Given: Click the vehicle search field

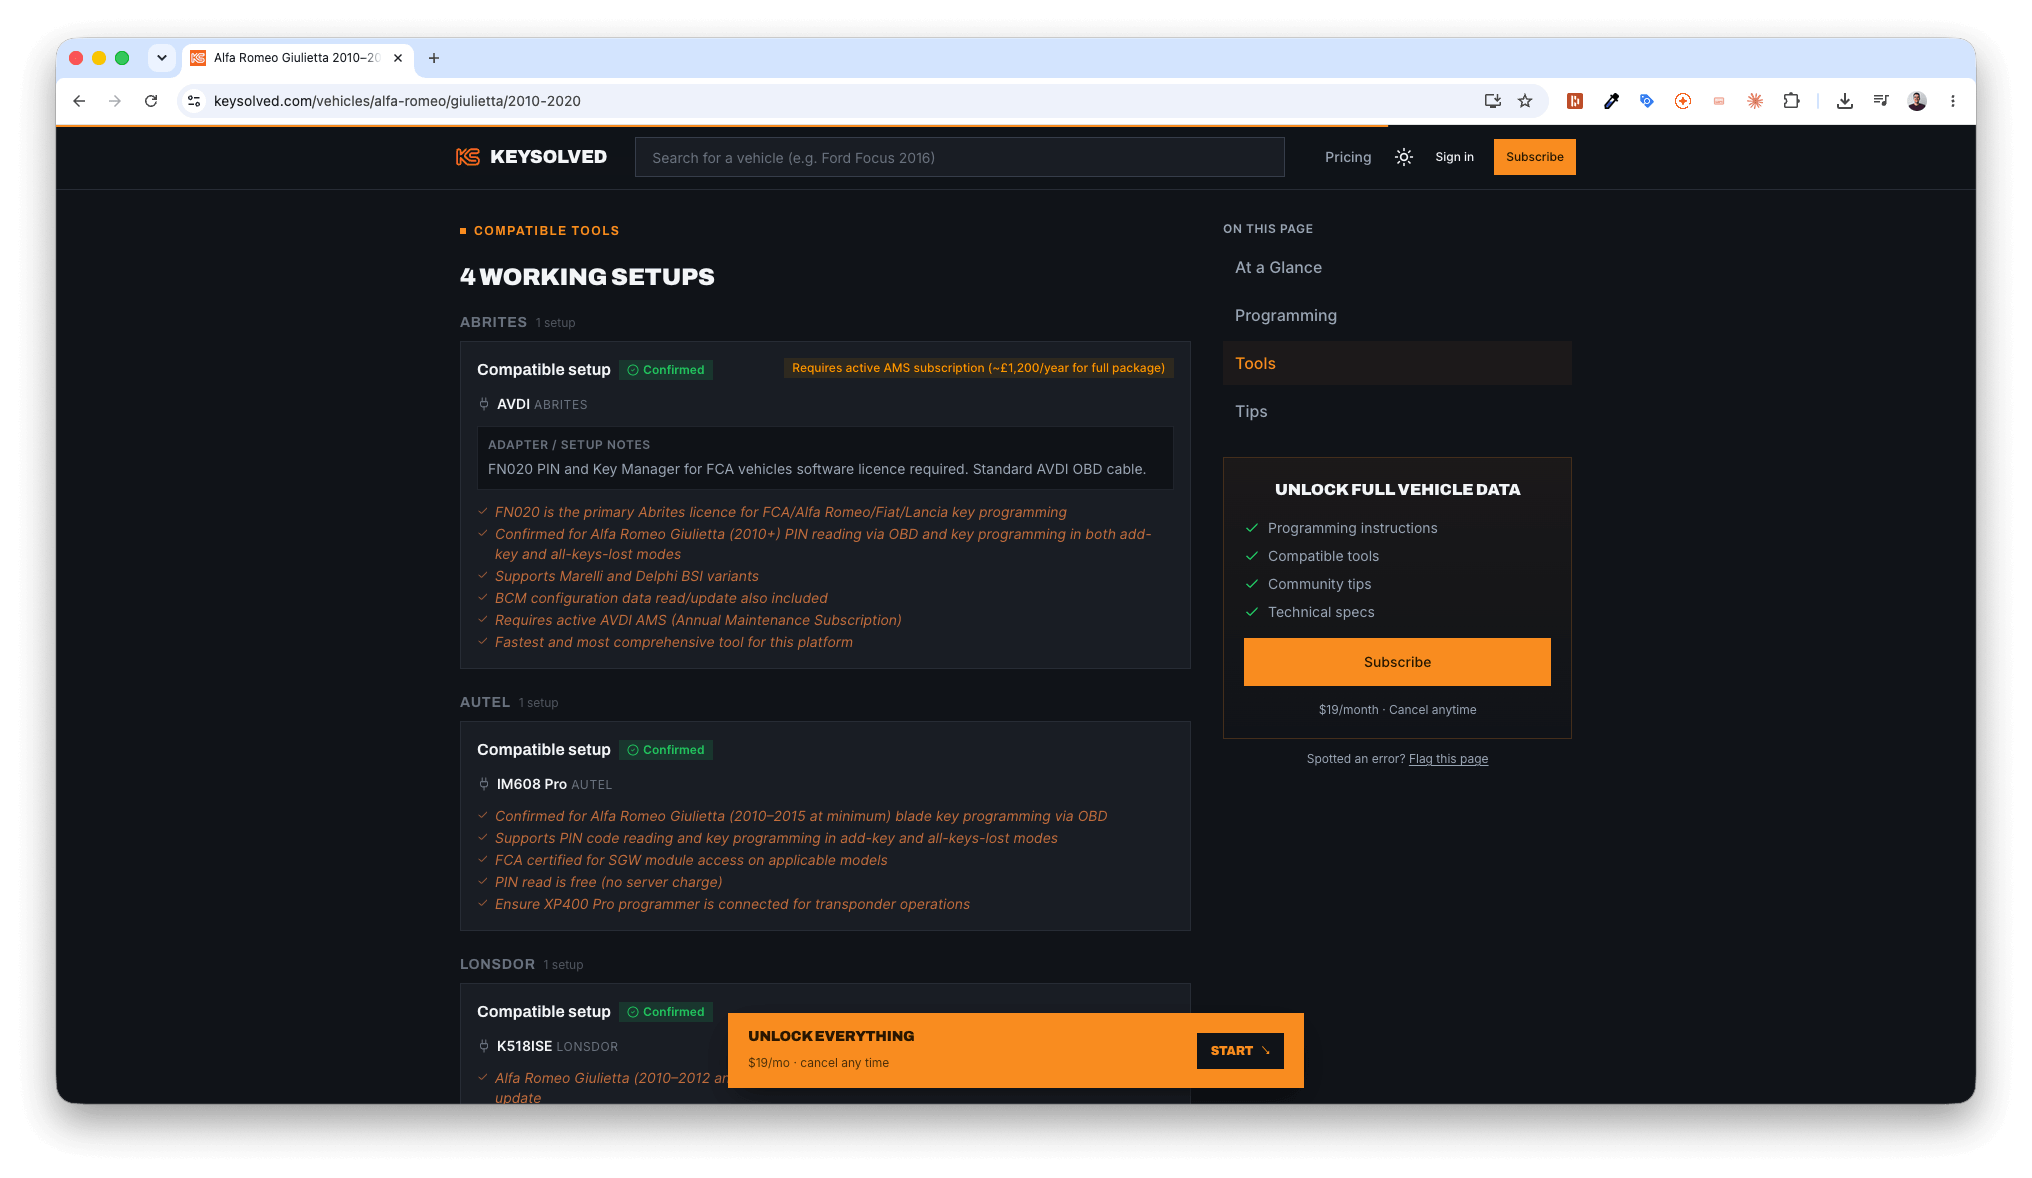Looking at the screenshot, I should click(x=959, y=157).
